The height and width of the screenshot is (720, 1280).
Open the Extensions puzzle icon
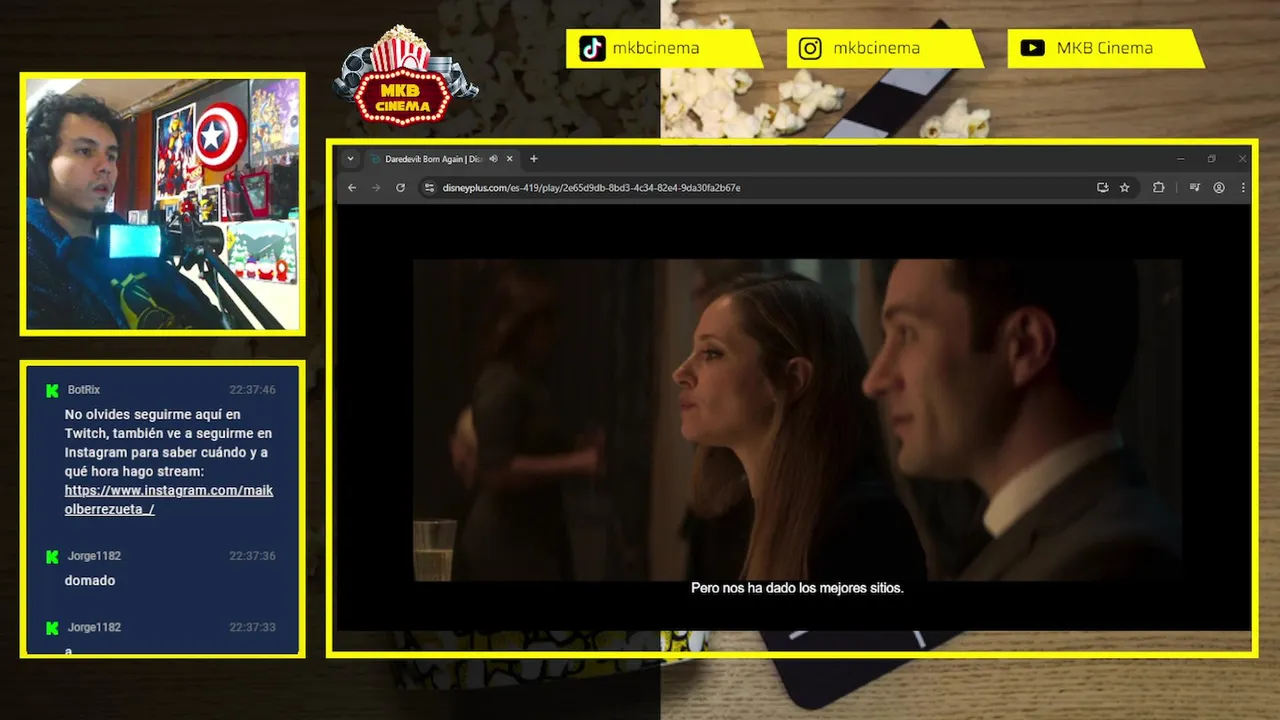click(1159, 188)
